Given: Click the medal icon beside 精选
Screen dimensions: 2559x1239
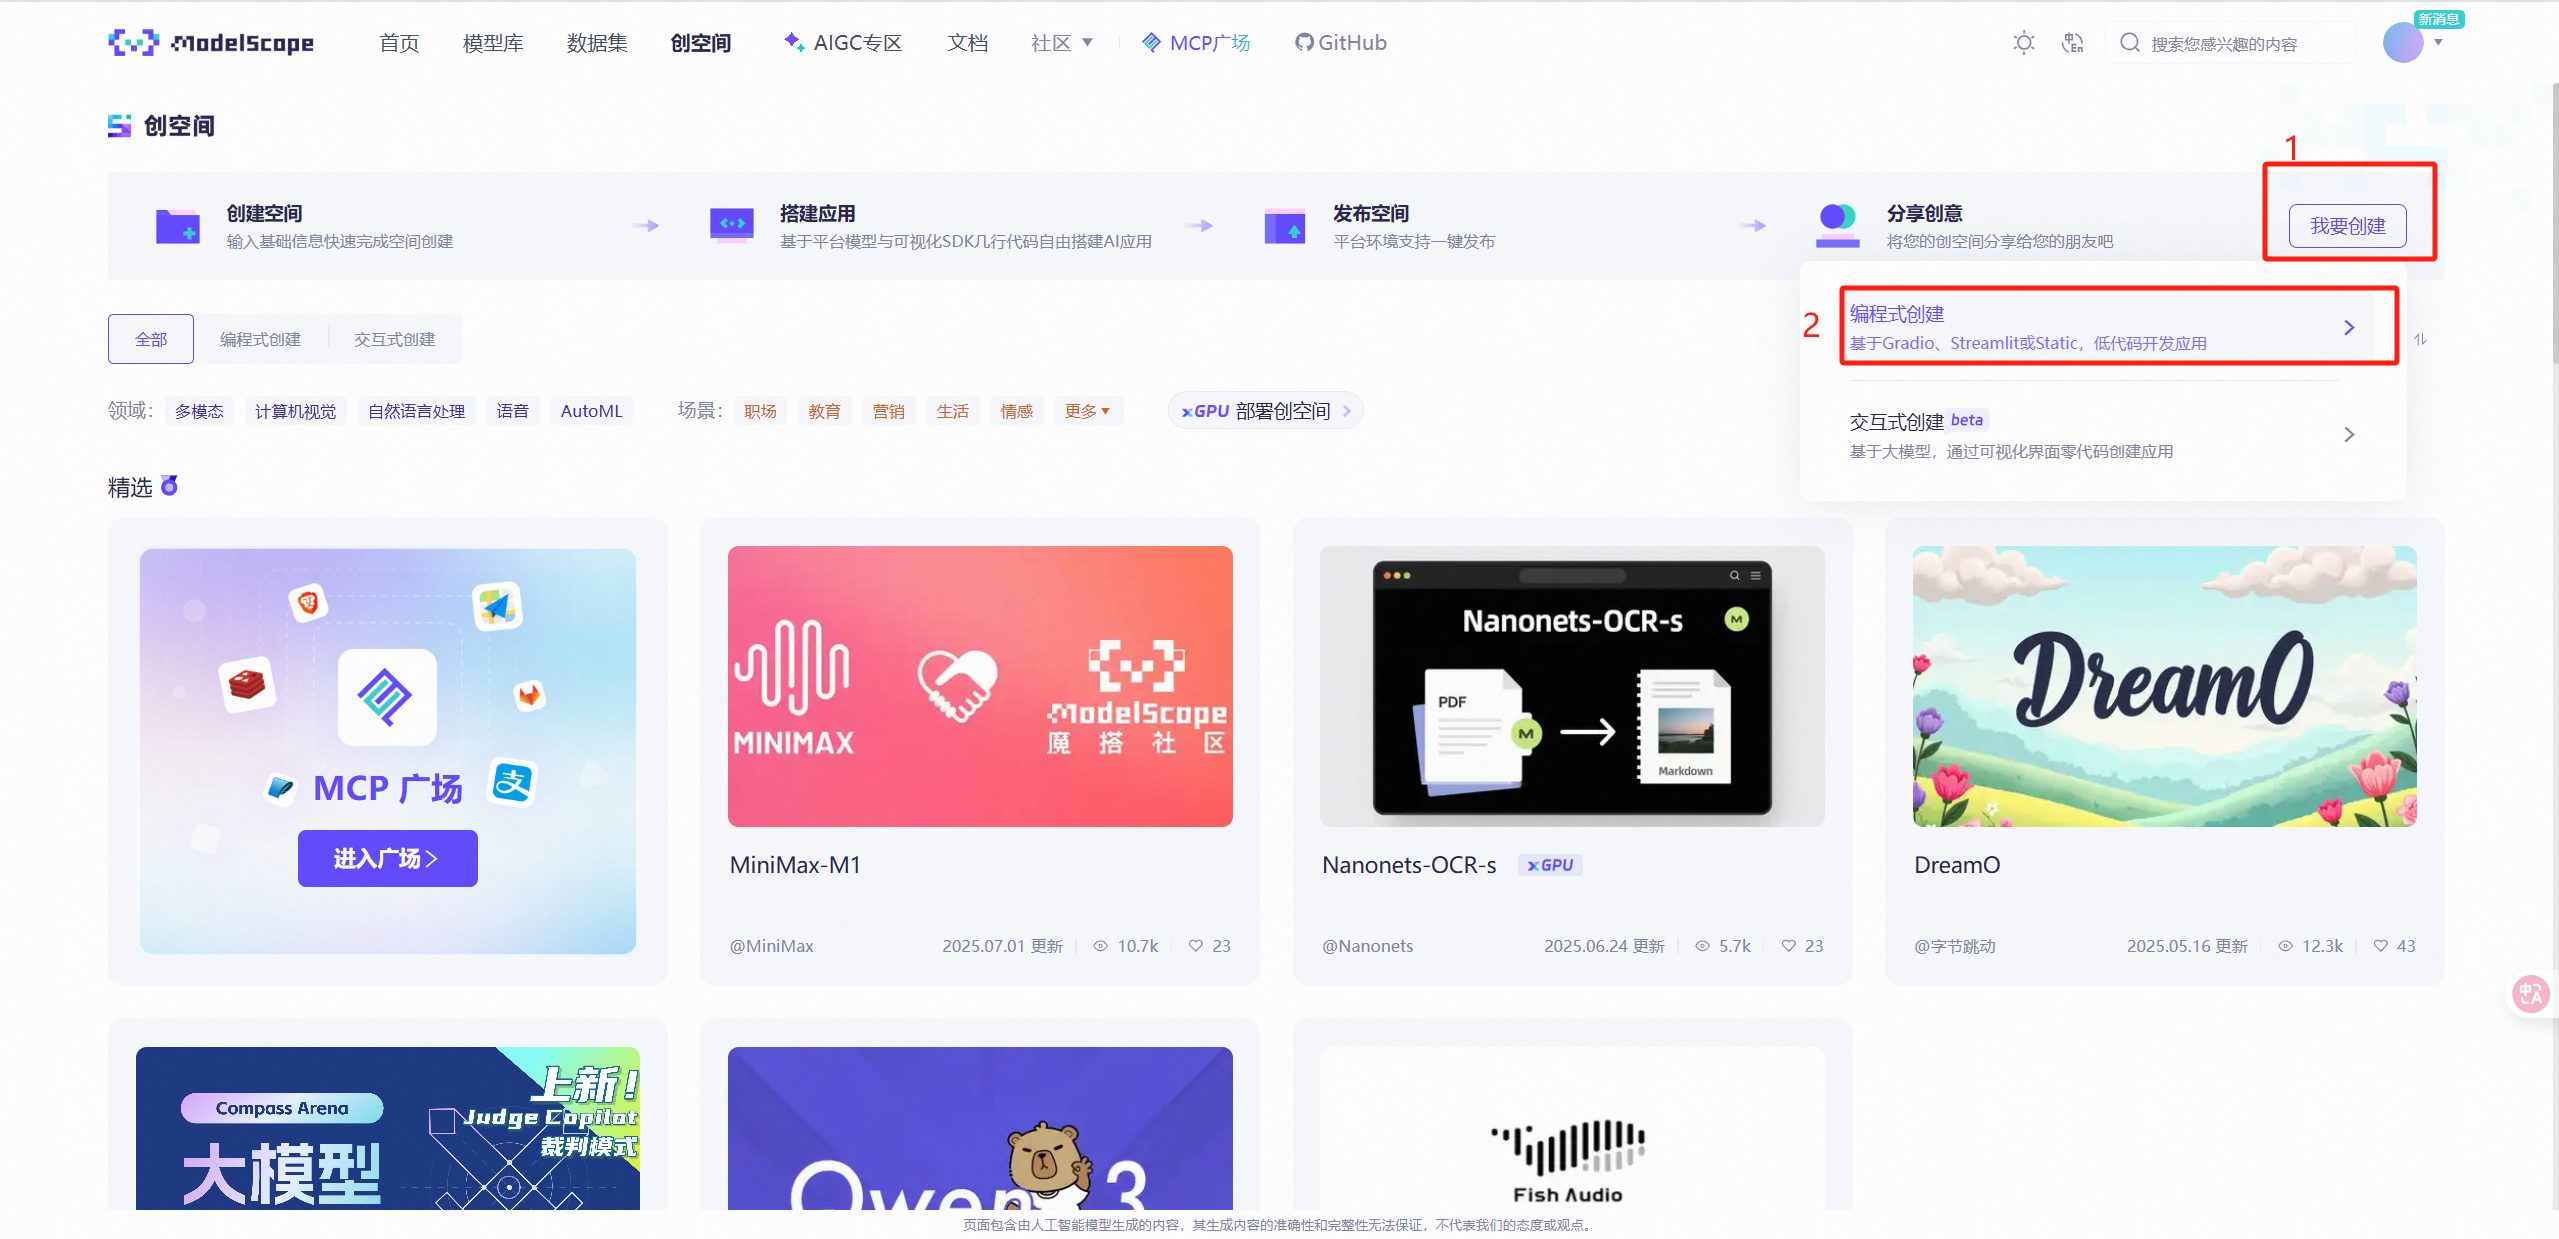Looking at the screenshot, I should coord(170,486).
